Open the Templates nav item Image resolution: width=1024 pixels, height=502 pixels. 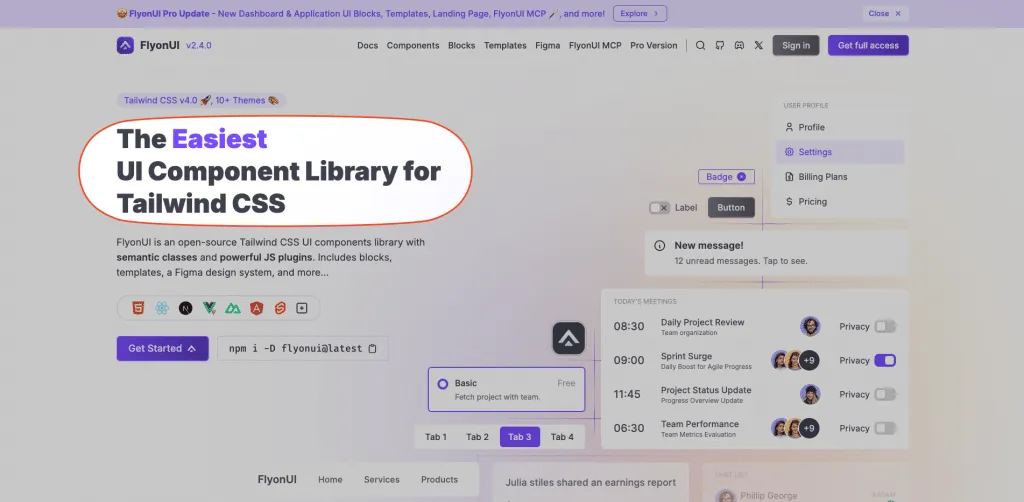[x=505, y=46]
